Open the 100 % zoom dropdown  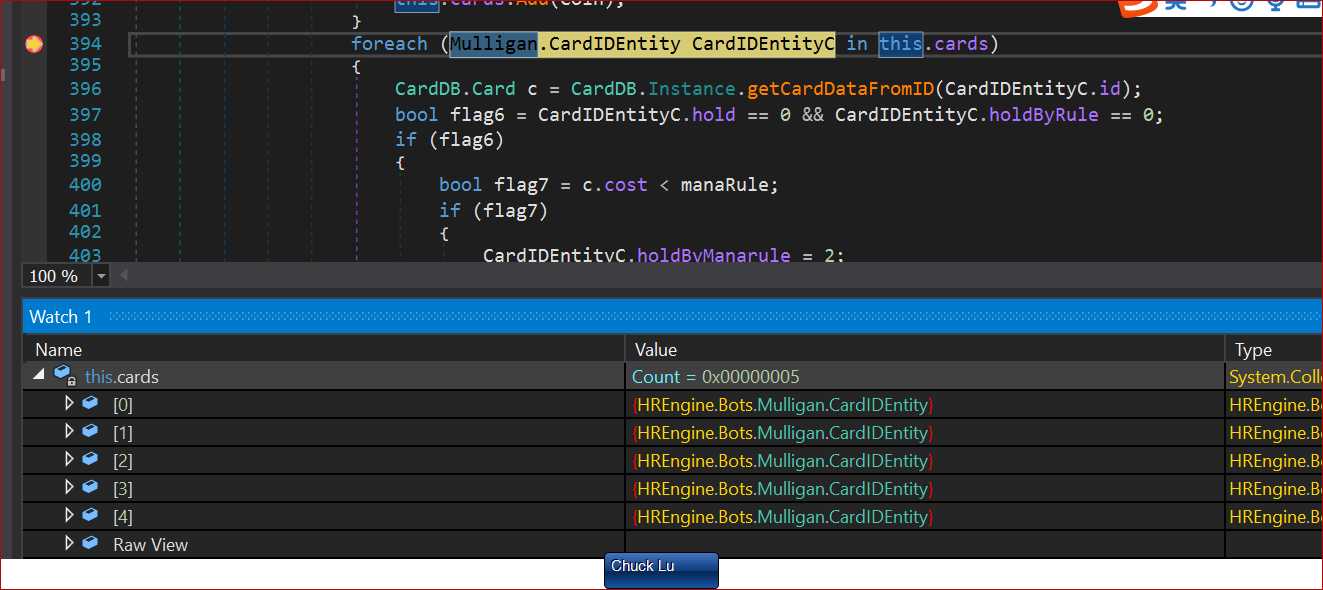point(101,276)
